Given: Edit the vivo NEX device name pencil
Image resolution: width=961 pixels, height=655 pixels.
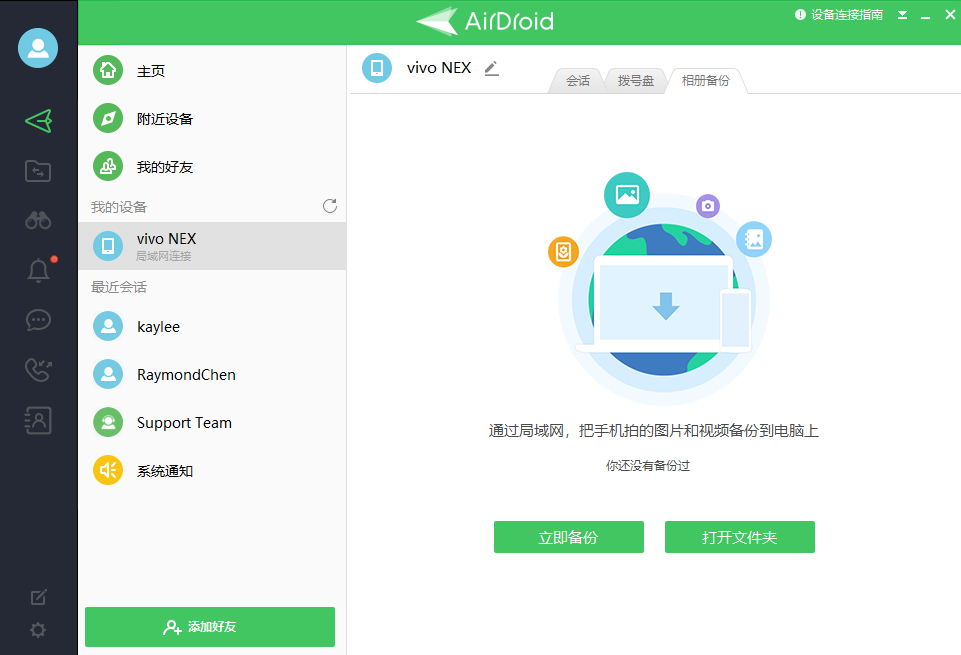Looking at the screenshot, I should point(492,69).
